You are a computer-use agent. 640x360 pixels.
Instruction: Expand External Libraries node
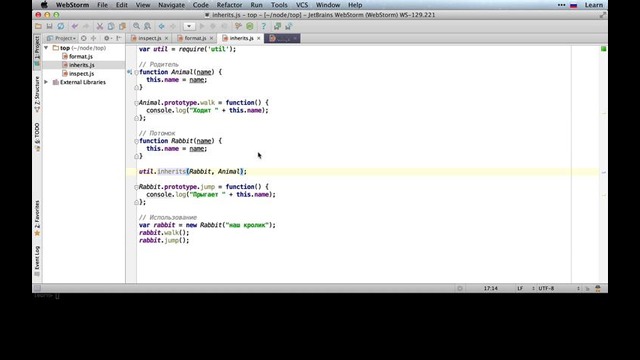pos(46,82)
